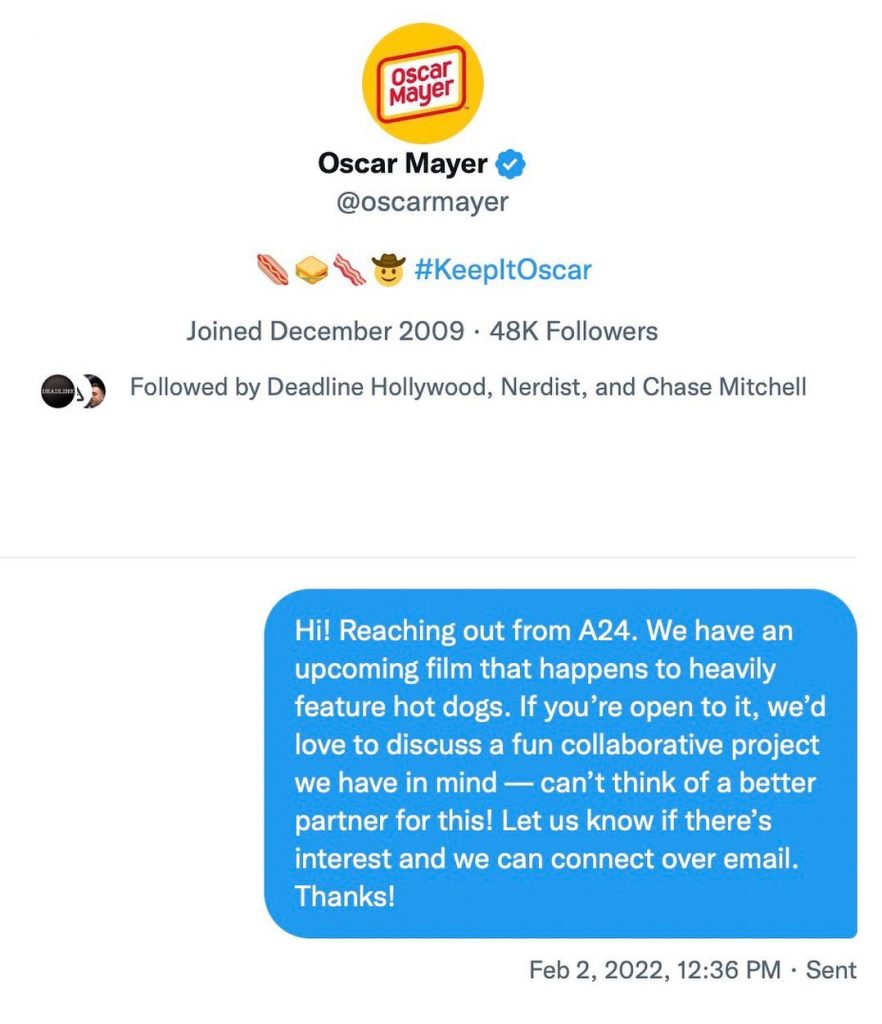
Task: Open the Deadline follower avatar
Action: pyautogui.click(x=56, y=389)
